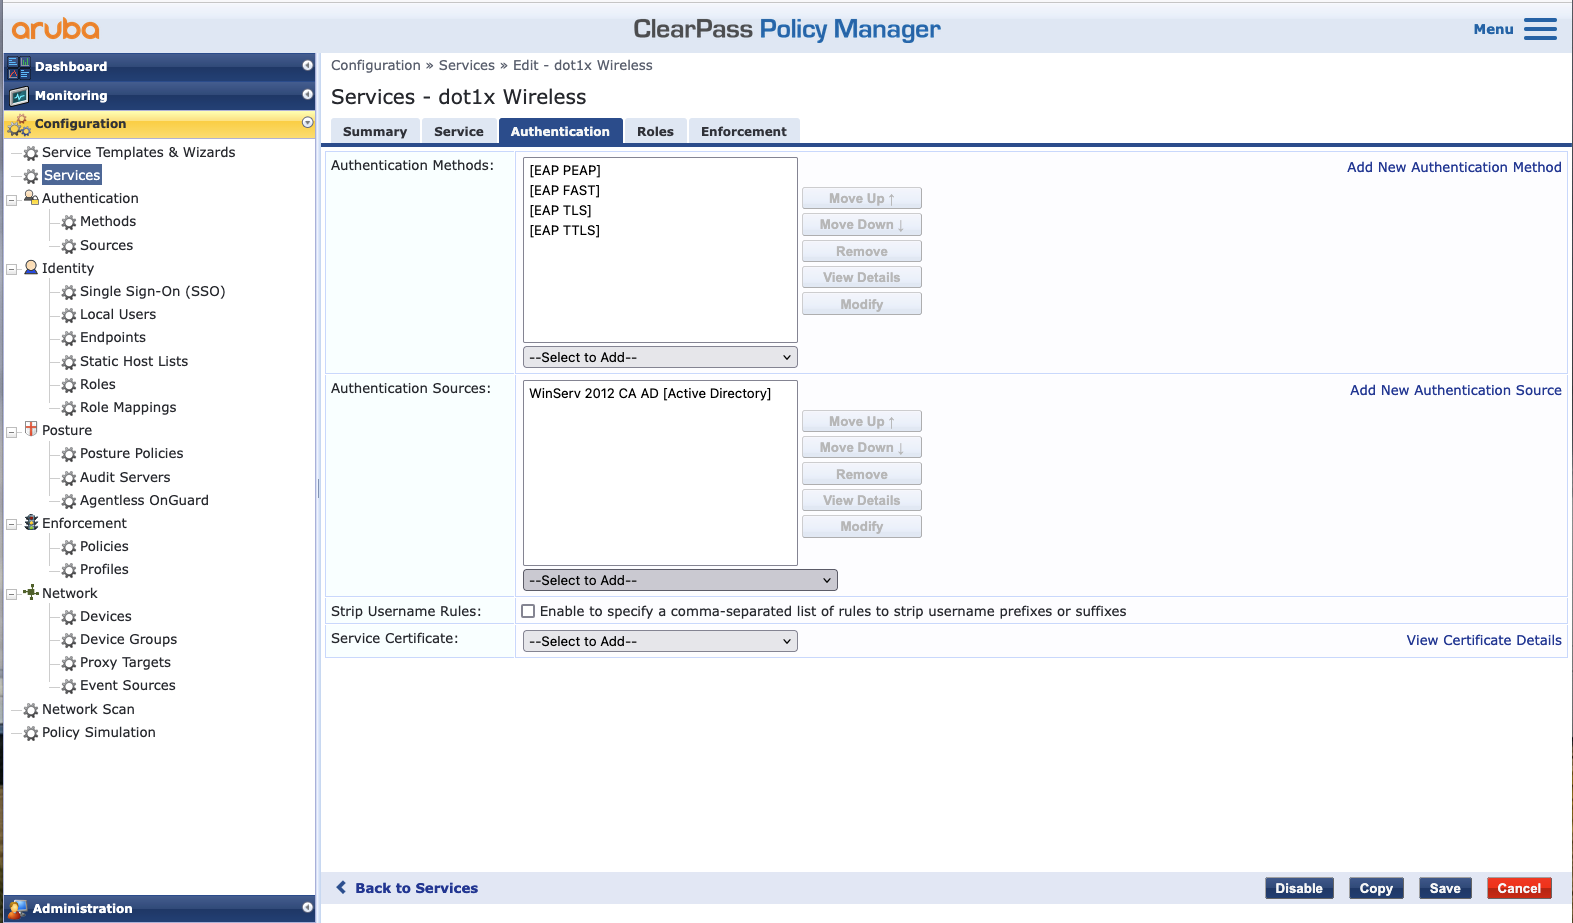Click the Posture tree shield icon
Screen dimensions: 1573x923
[x=31, y=429]
